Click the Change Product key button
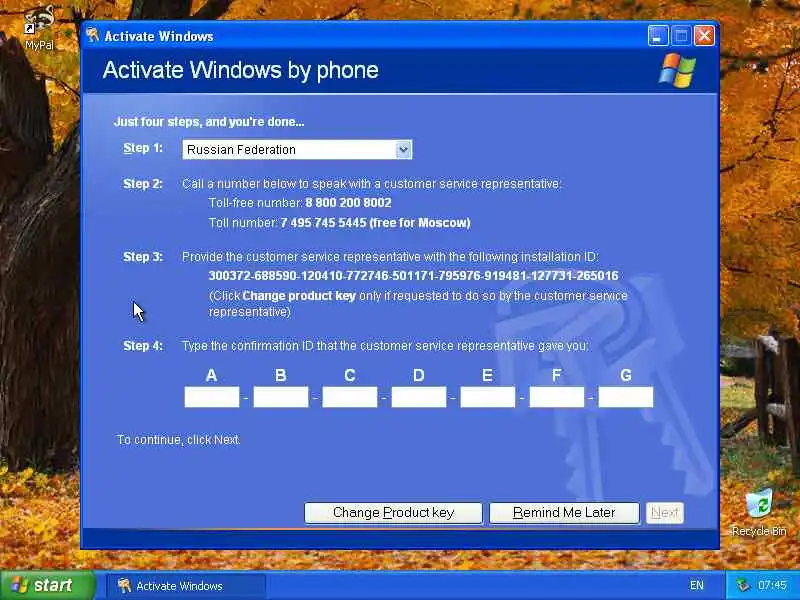800x600 pixels. click(393, 513)
